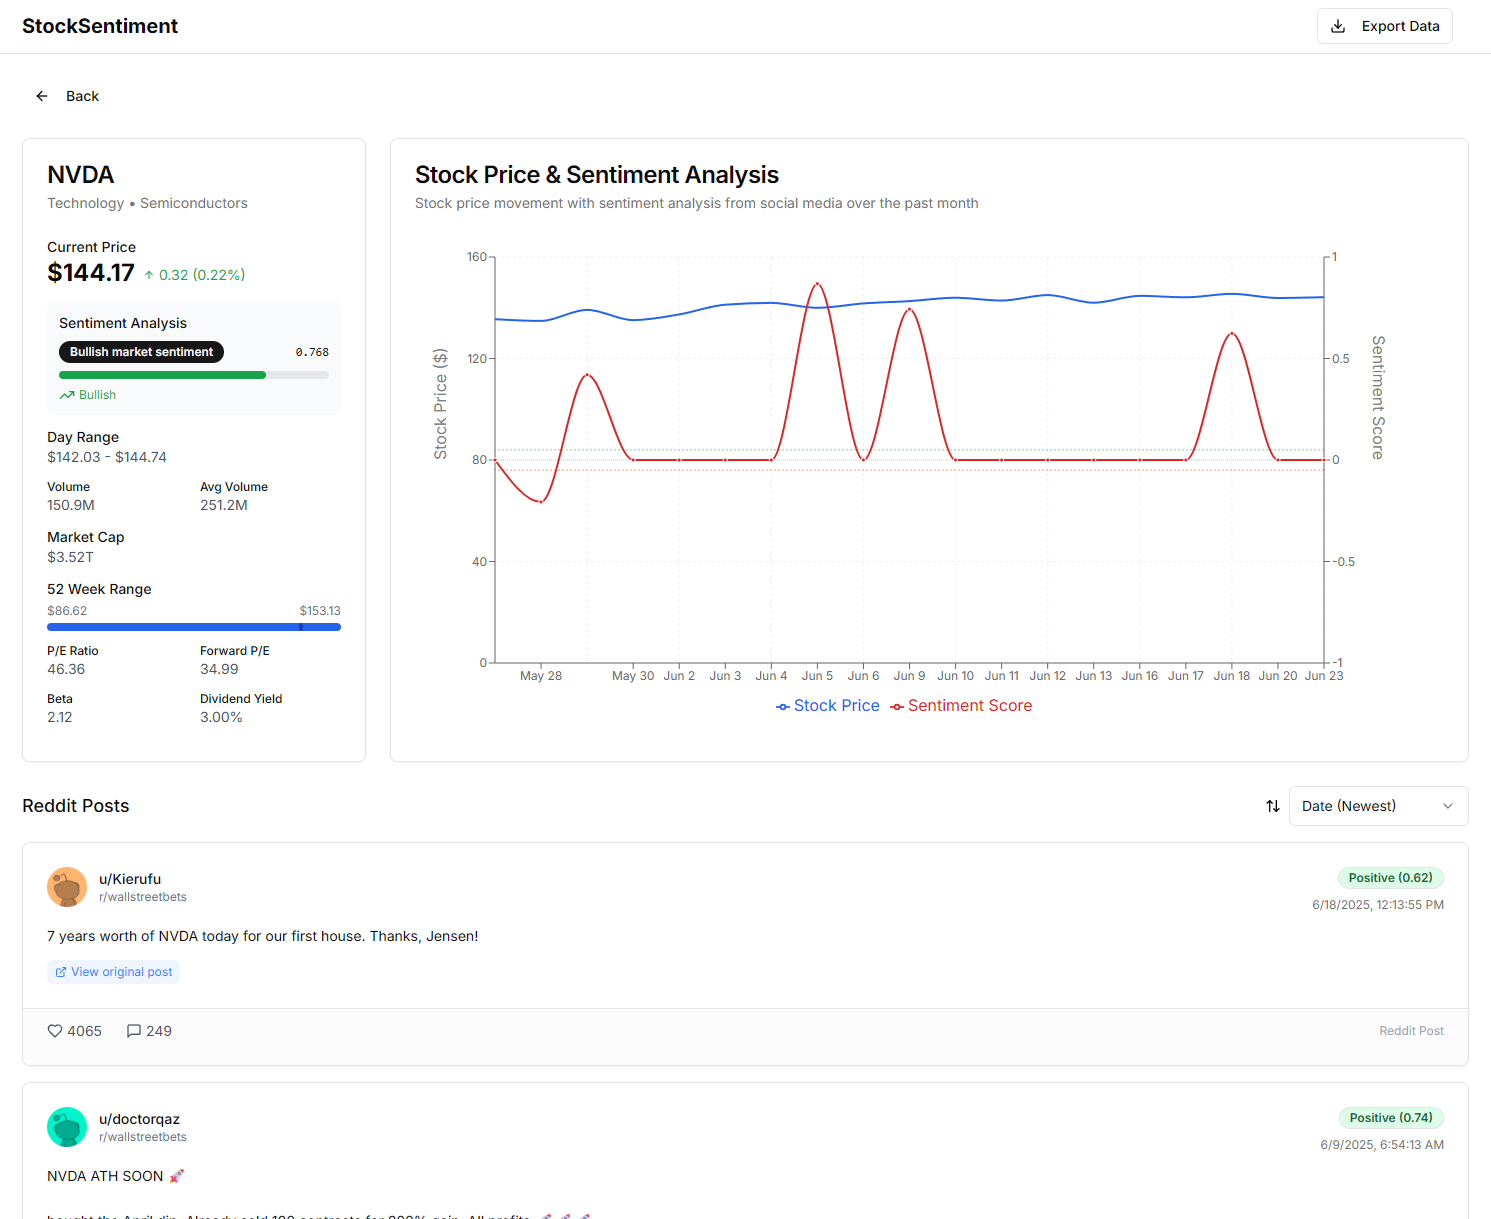1491x1219 pixels.
Task: Click the Jun 9 label on chart axis
Action: [909, 676]
